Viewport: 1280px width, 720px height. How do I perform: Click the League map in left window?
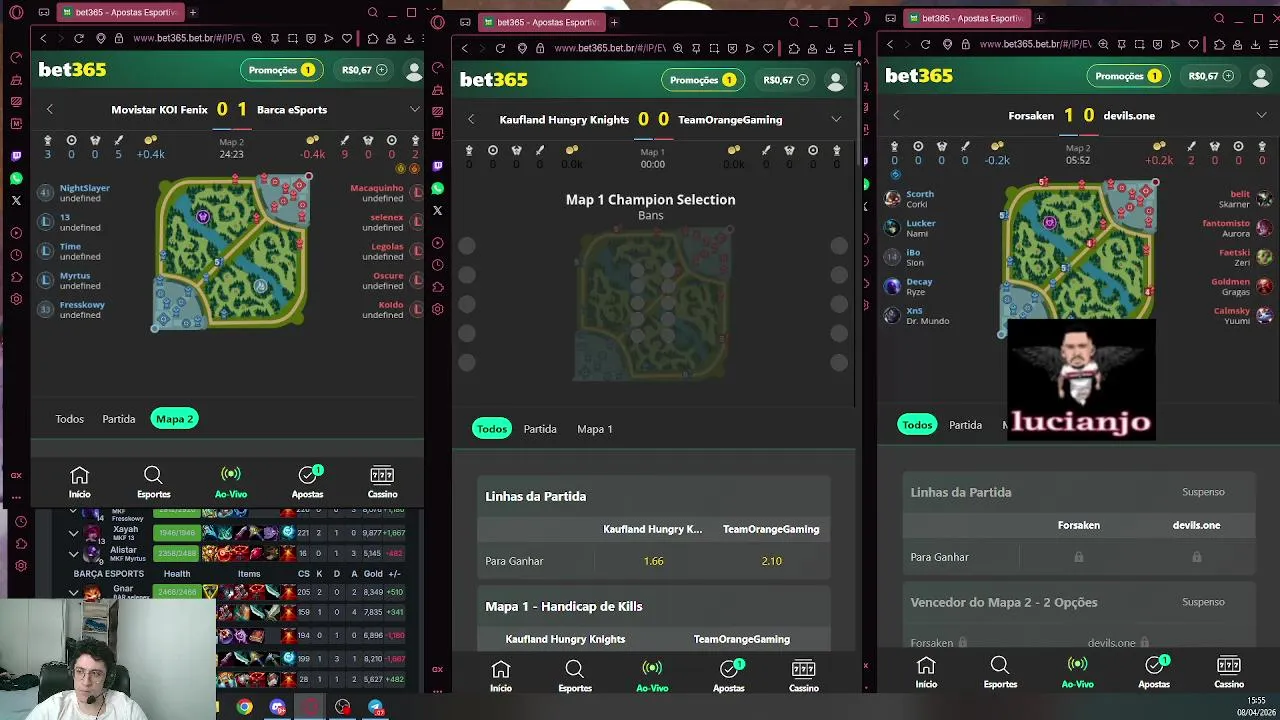[232, 251]
